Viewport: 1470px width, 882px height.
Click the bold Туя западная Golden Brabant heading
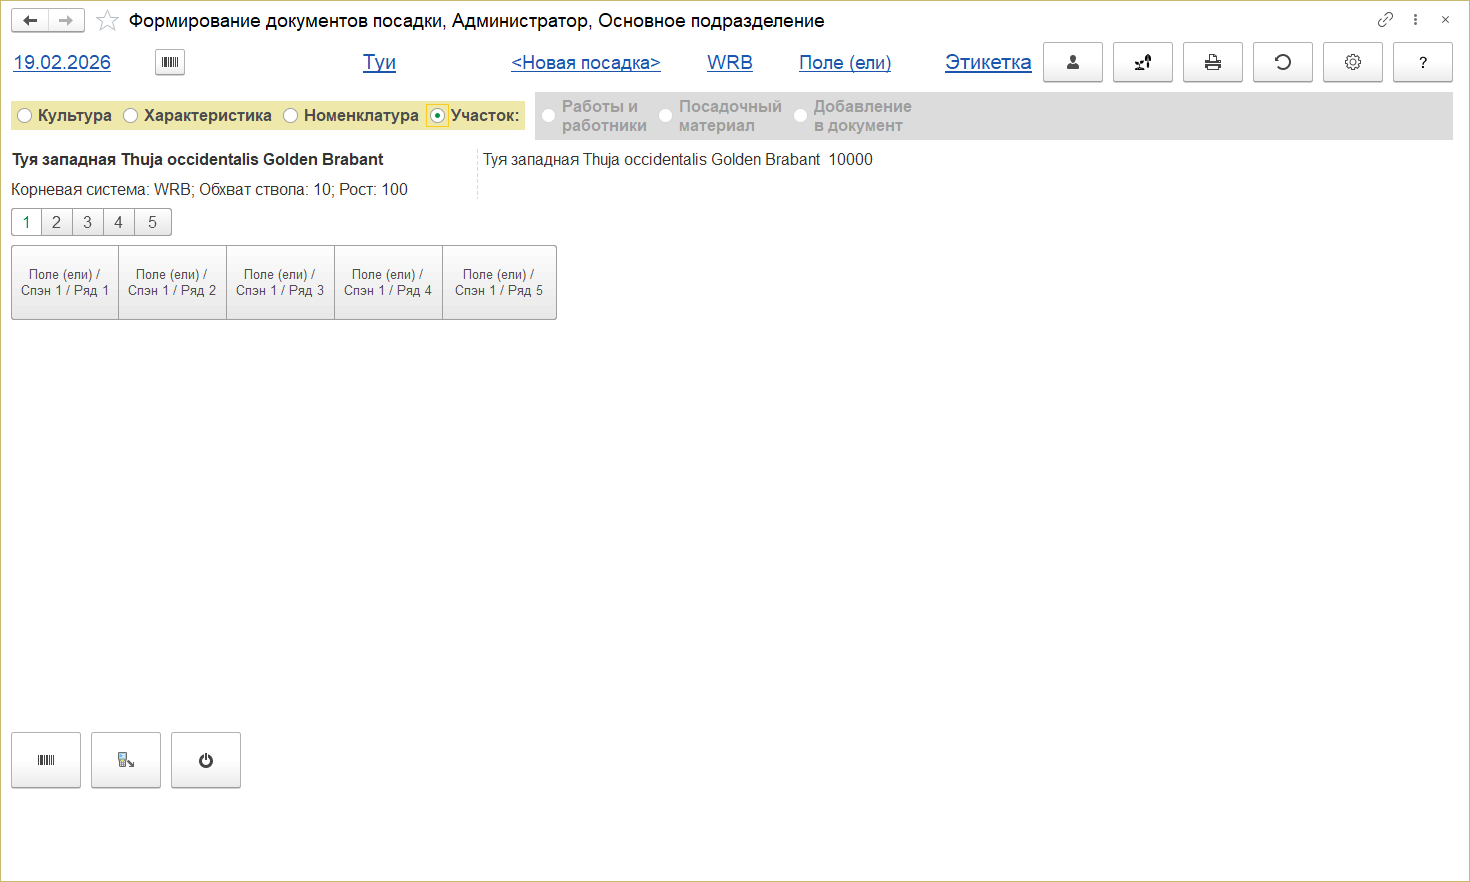pos(198,160)
